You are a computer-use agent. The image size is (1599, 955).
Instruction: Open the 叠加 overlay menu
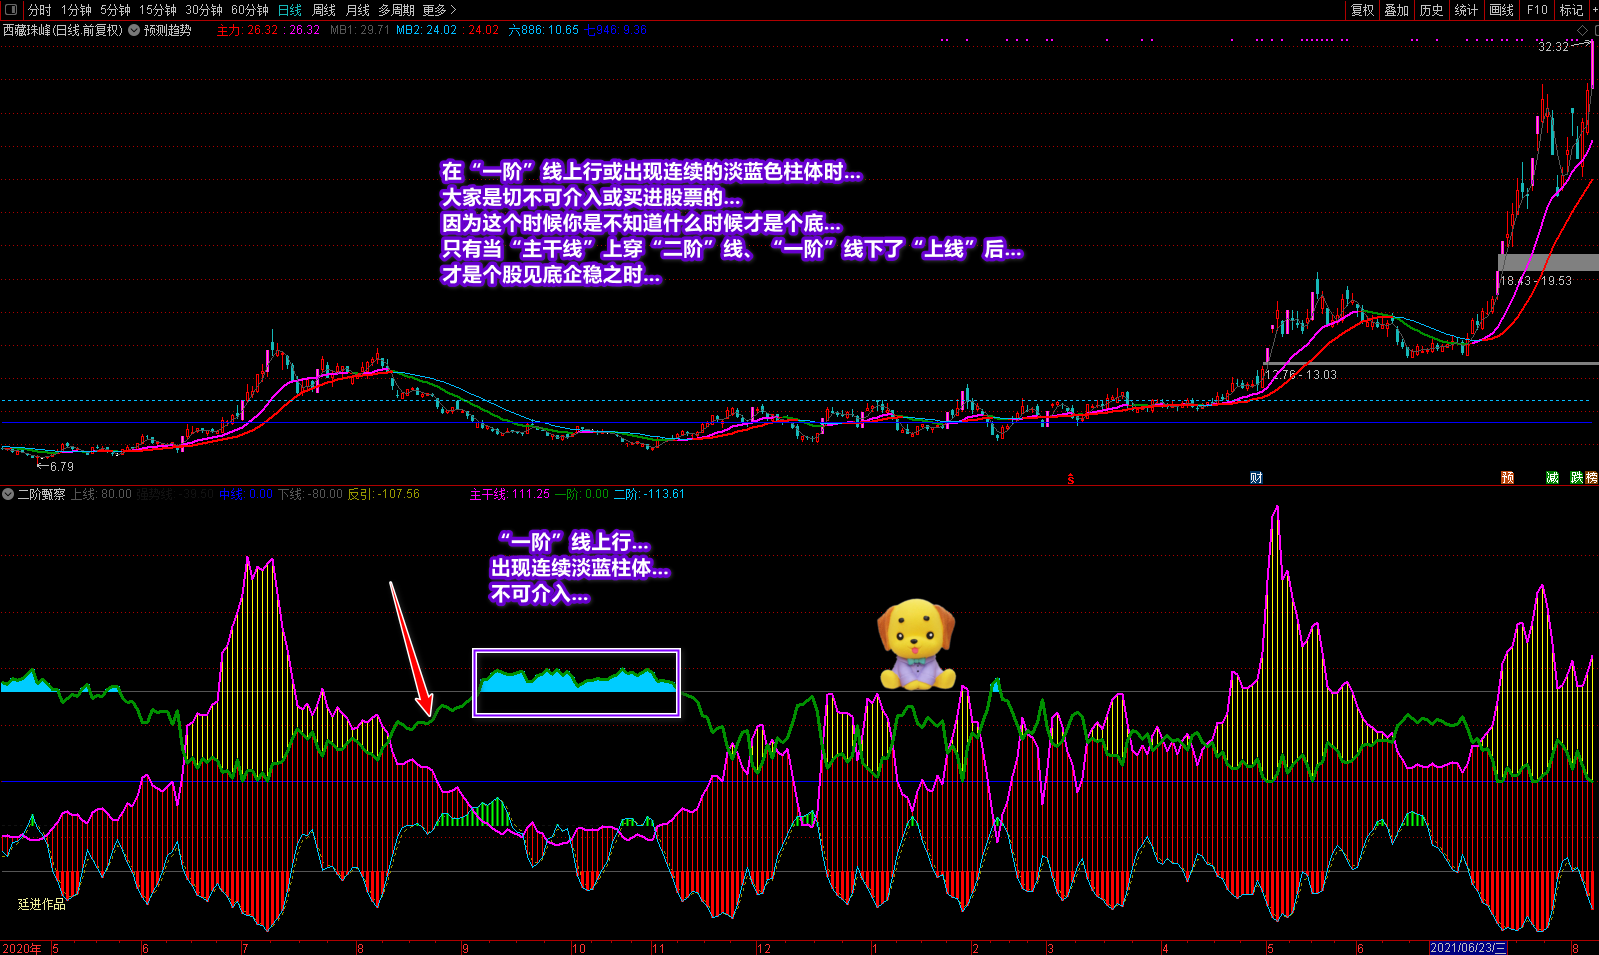pyautogui.click(x=1397, y=10)
